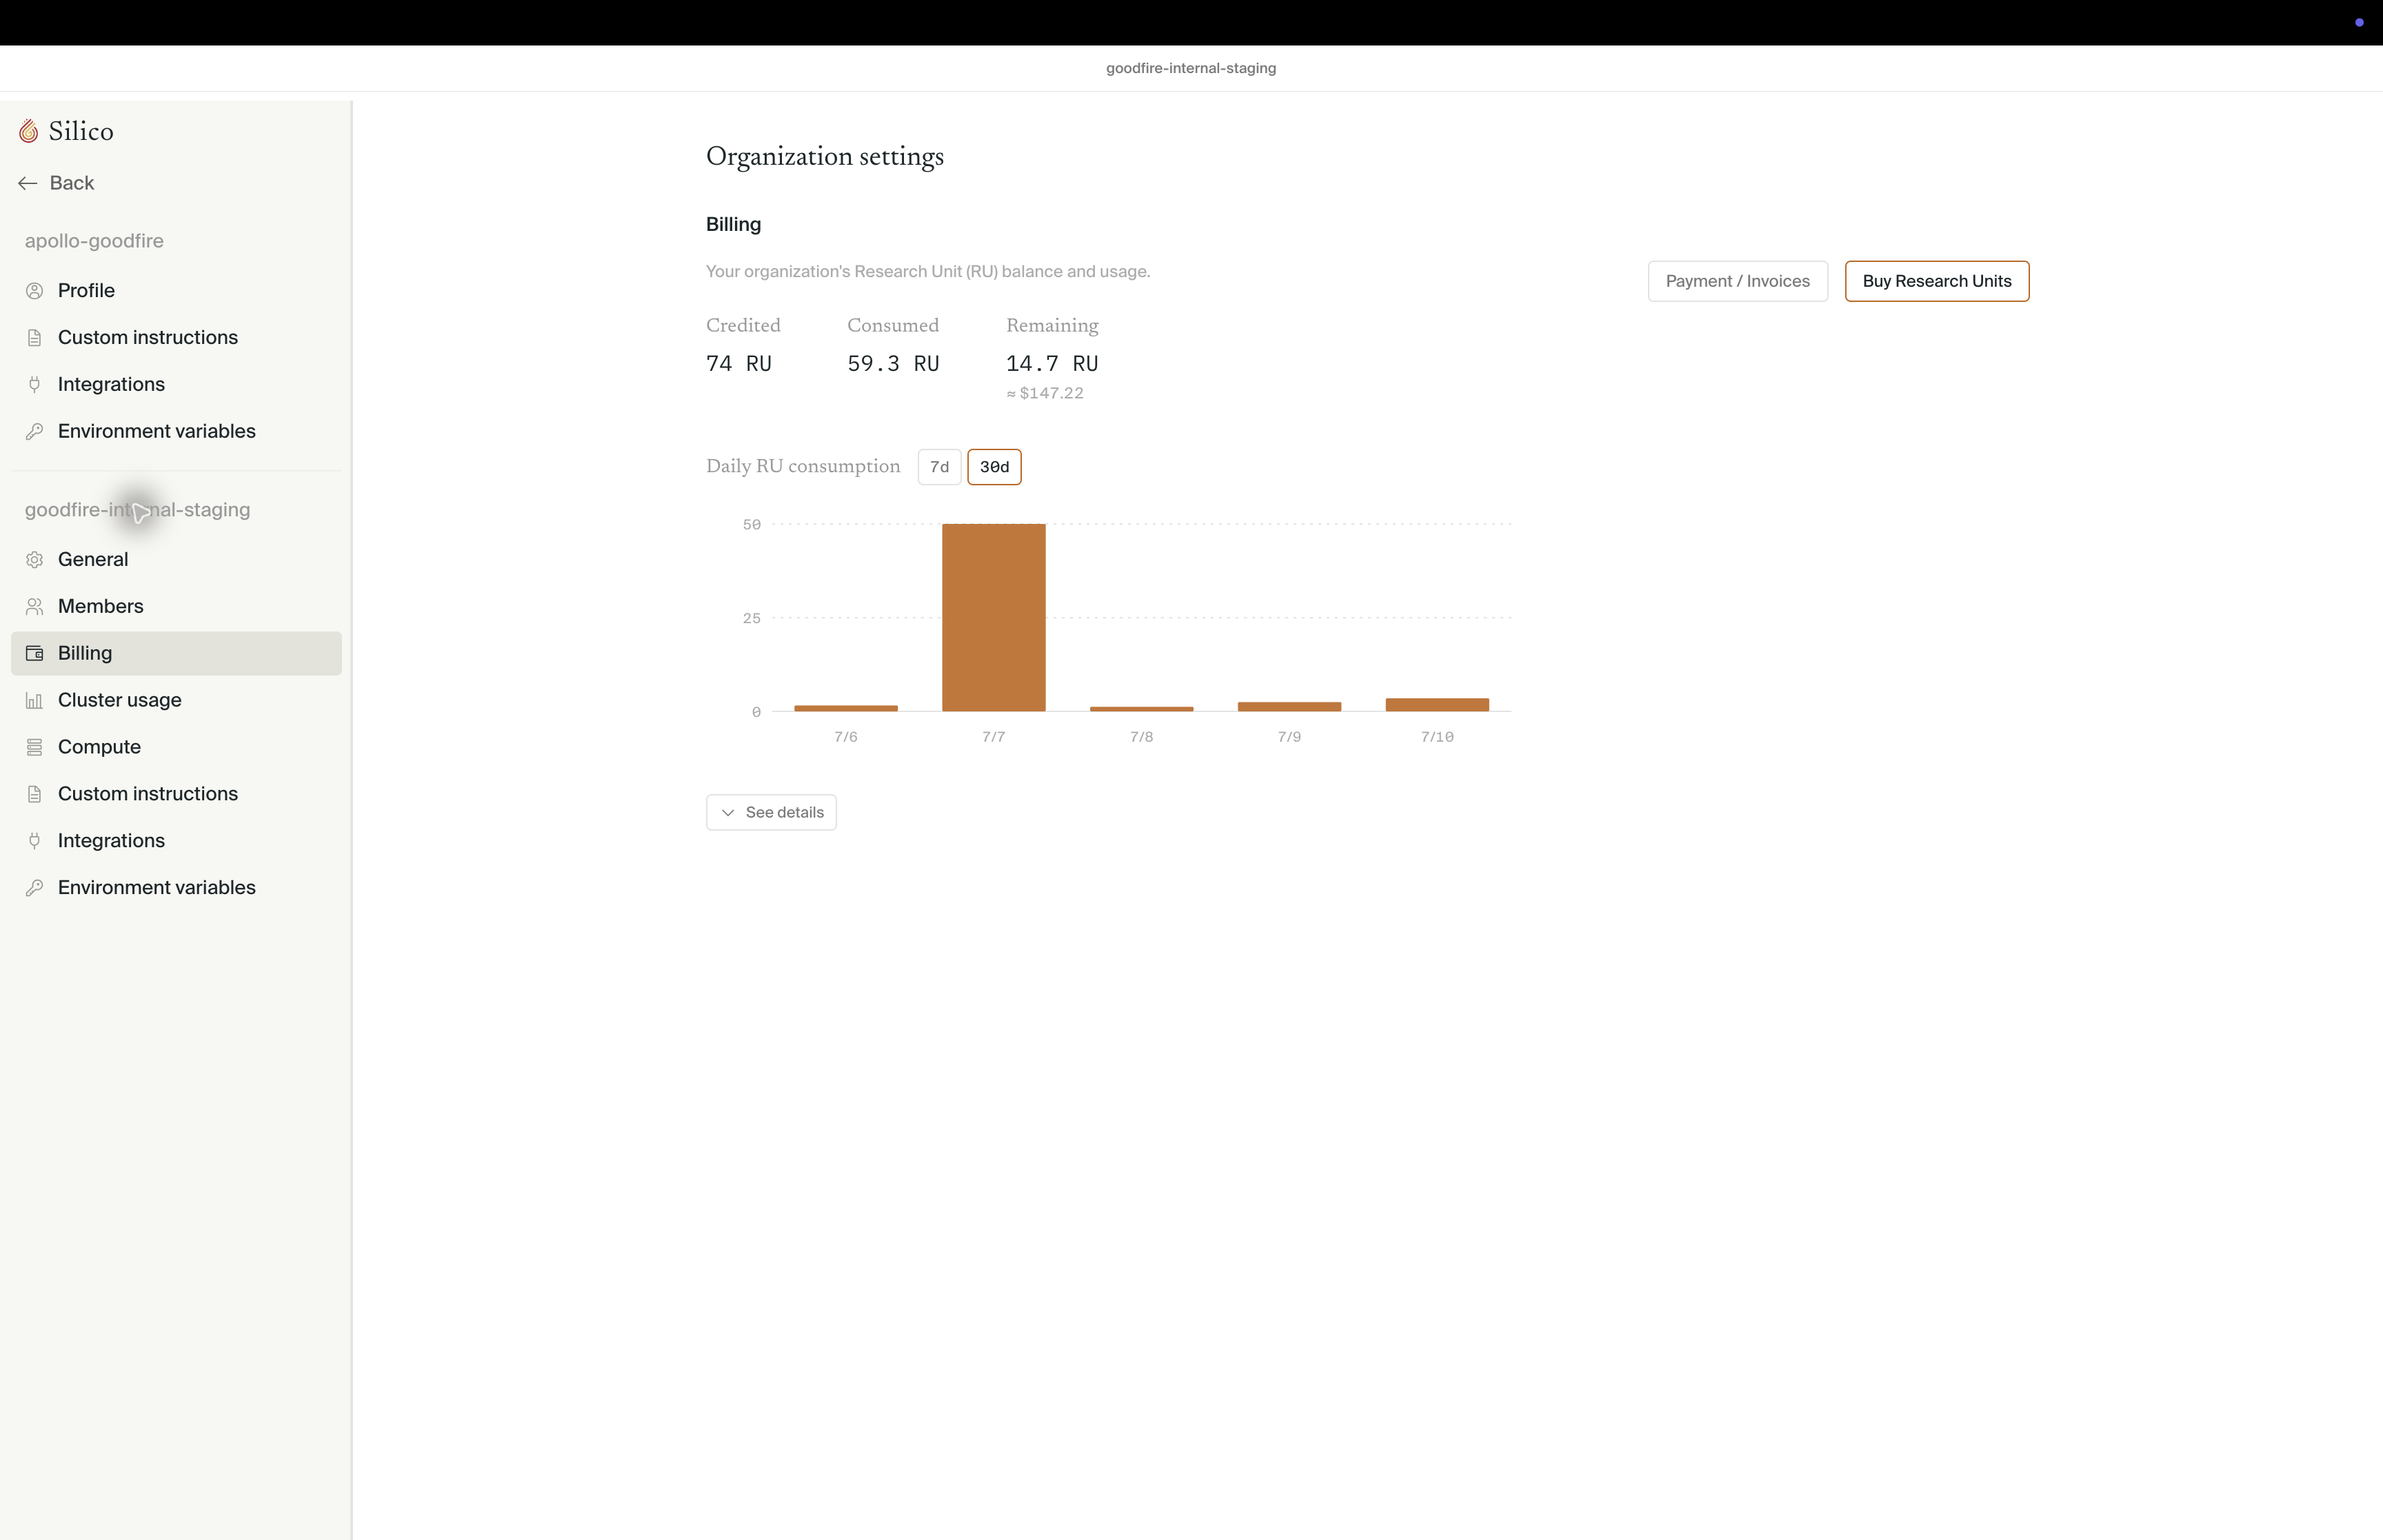Click Buy Research Units button

(1936, 282)
